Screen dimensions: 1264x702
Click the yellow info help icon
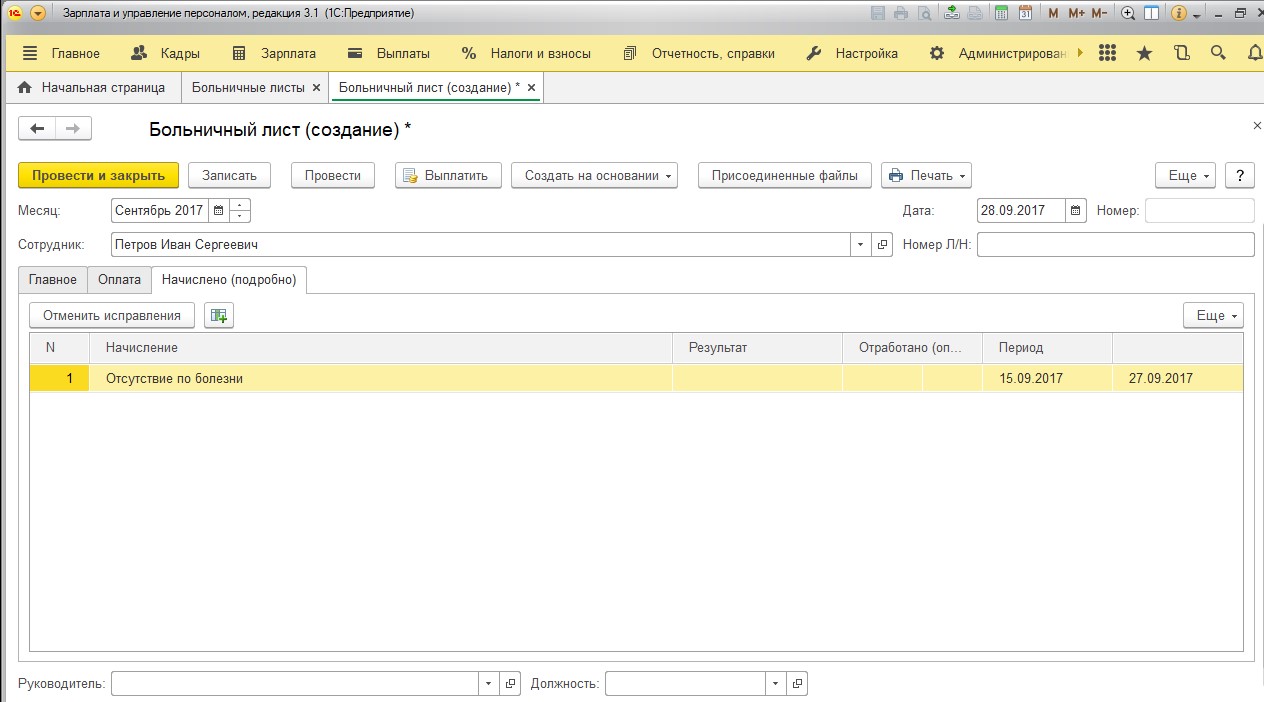[x=1179, y=13]
